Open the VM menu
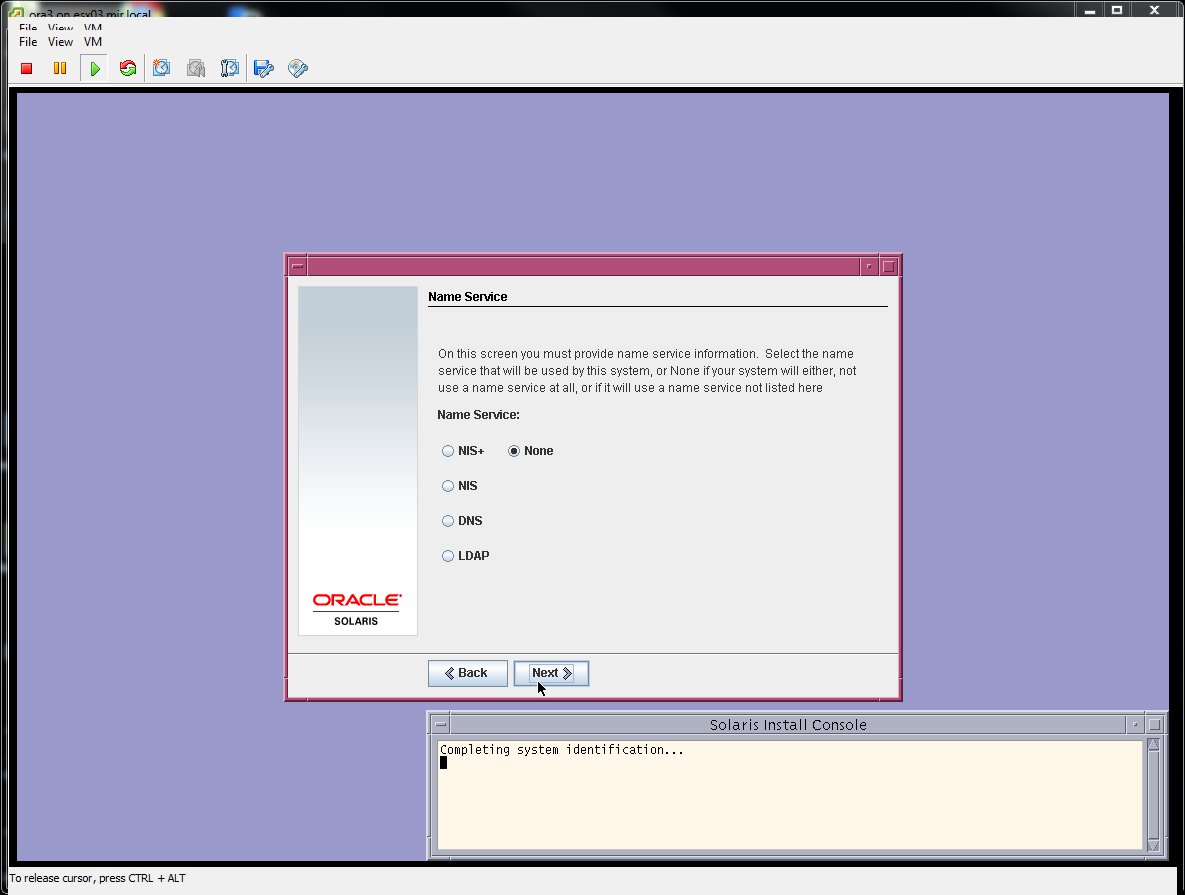The image size is (1185, 895). (93, 42)
